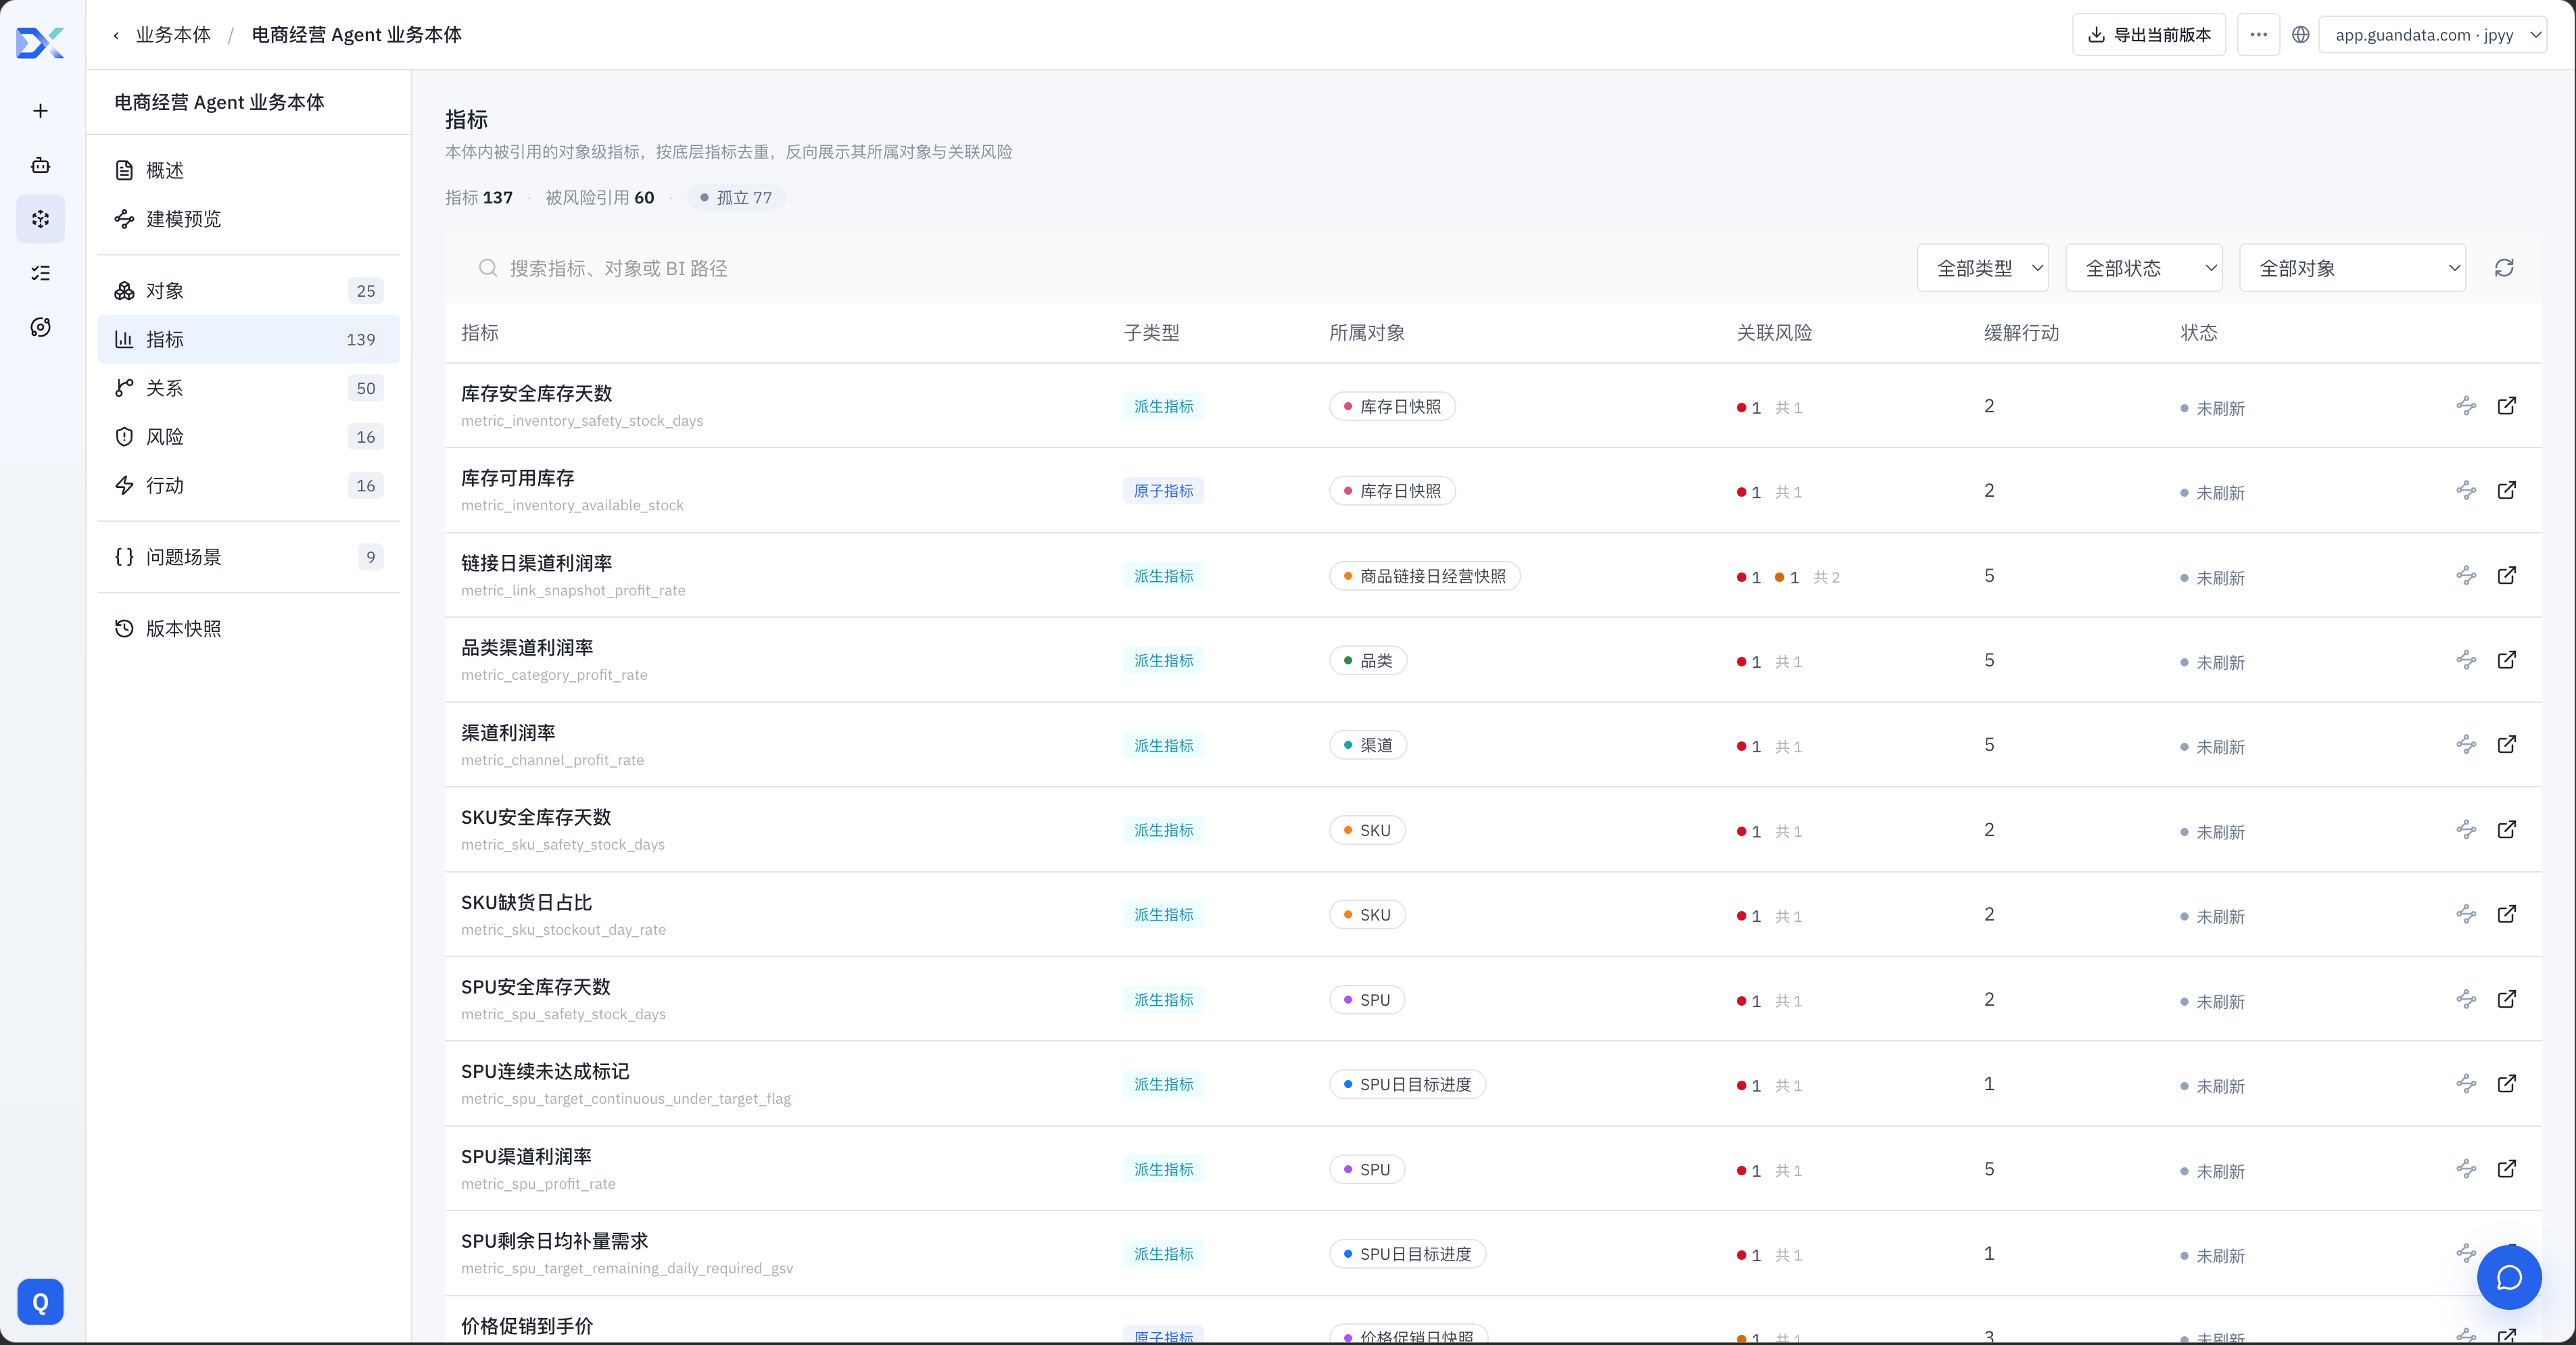Select metric name 链接日渠道利润率
The height and width of the screenshot is (1345, 2576).
point(536,563)
